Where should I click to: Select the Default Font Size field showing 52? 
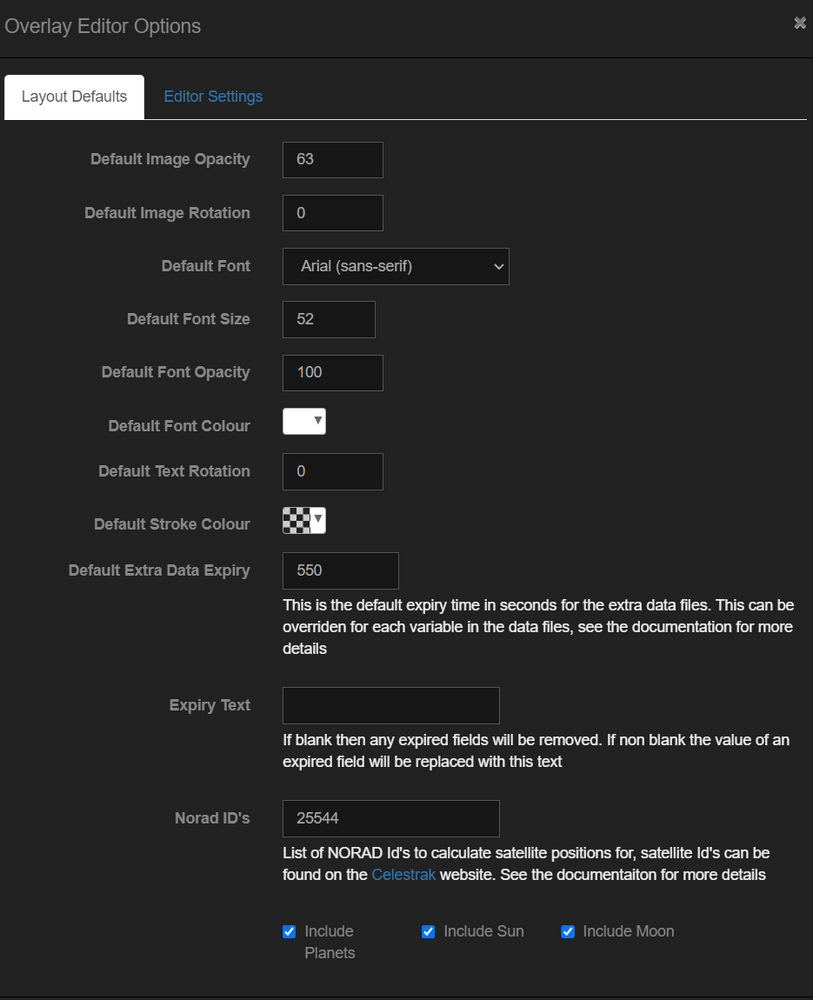click(x=329, y=319)
